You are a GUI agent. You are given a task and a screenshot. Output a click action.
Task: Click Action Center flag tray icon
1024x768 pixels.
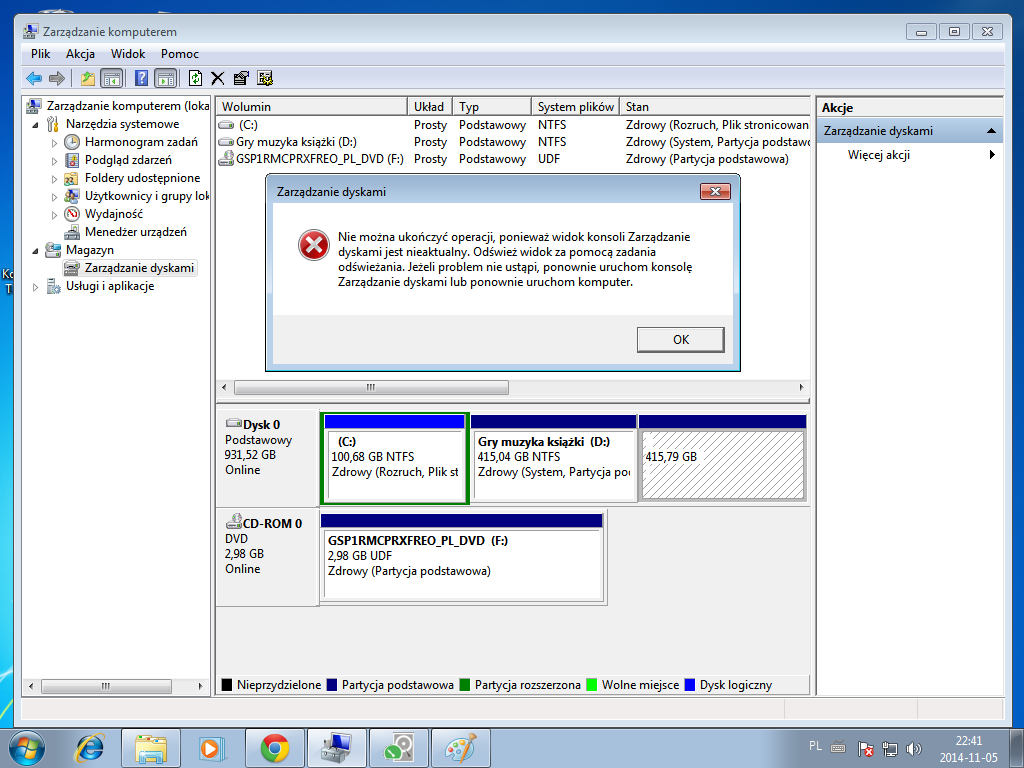865,749
